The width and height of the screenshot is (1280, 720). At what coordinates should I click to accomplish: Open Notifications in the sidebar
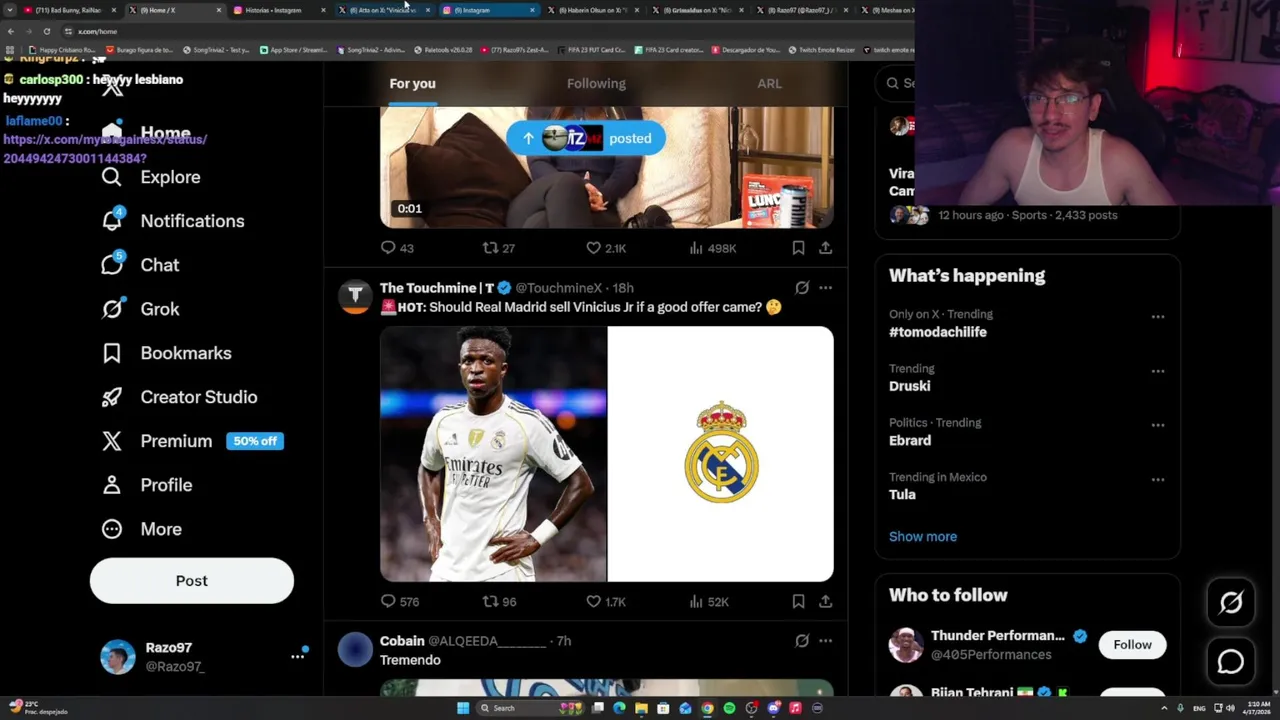coord(172,221)
